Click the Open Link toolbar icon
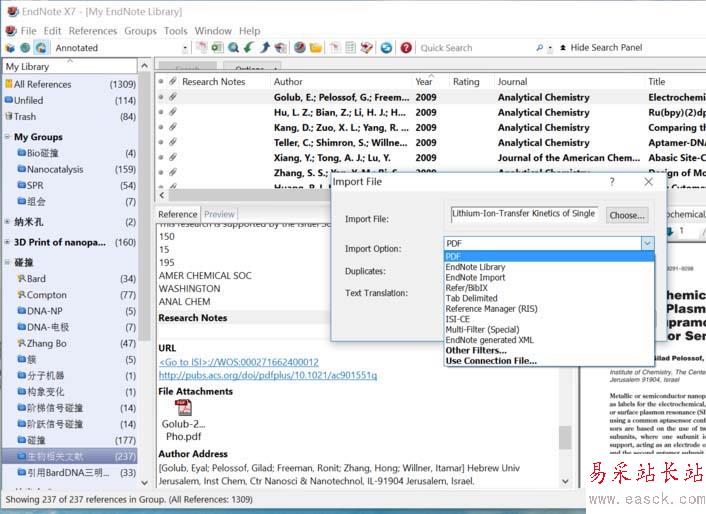This screenshot has width=706, height=514. tap(300, 47)
